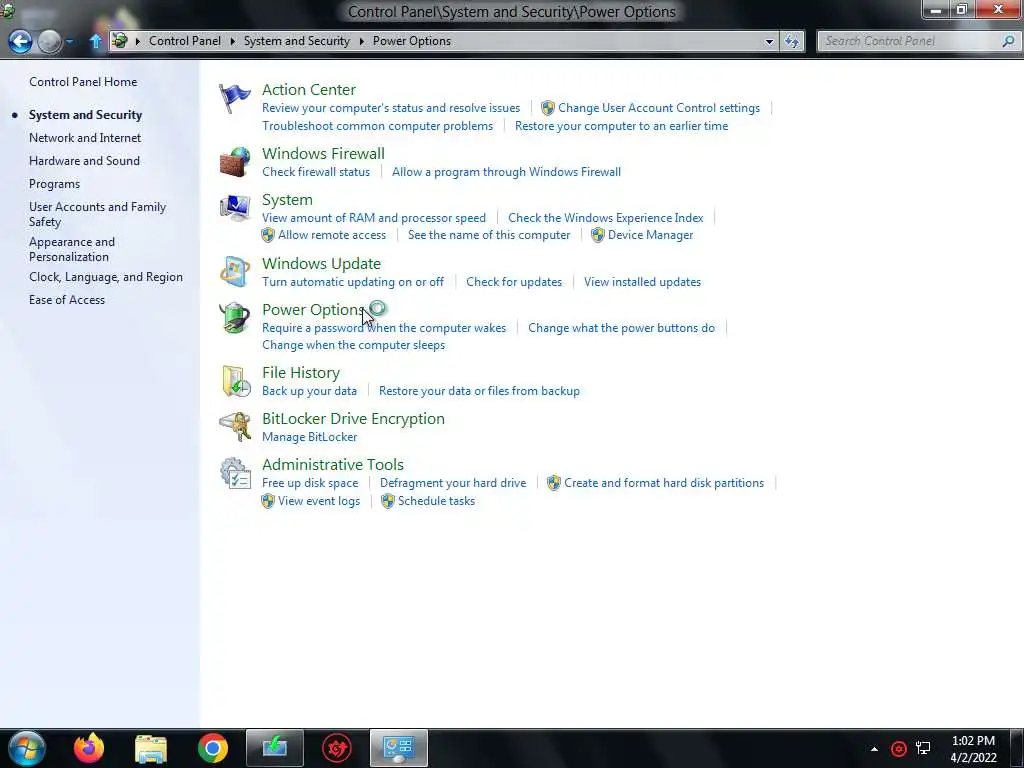Click the Control Panel icon in address bar

tap(120, 40)
